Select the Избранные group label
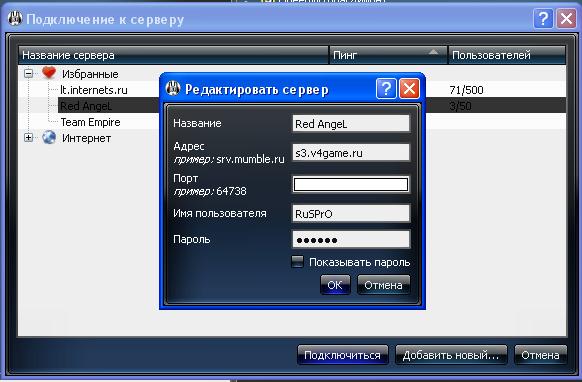 (x=90, y=74)
